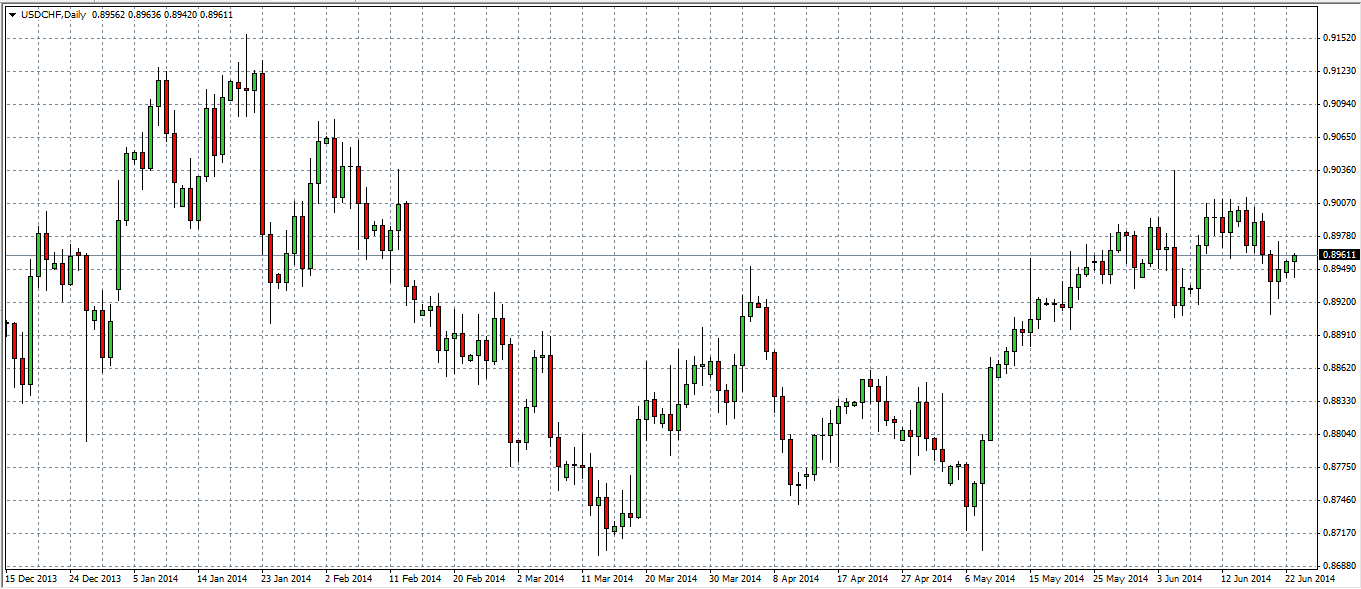Click price level 0.86880 on price scale
This screenshot has height=589, width=1361.
(x=1340, y=566)
